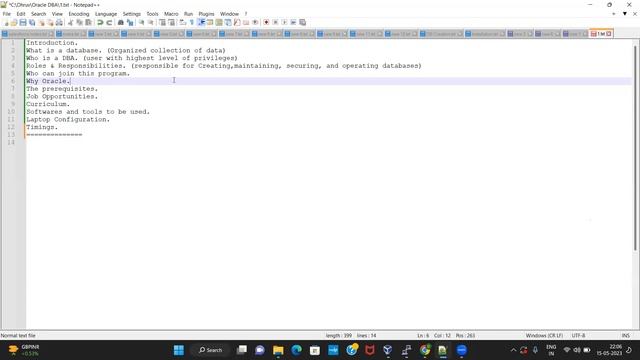
Task: Open the File menu
Action: tap(7, 14)
